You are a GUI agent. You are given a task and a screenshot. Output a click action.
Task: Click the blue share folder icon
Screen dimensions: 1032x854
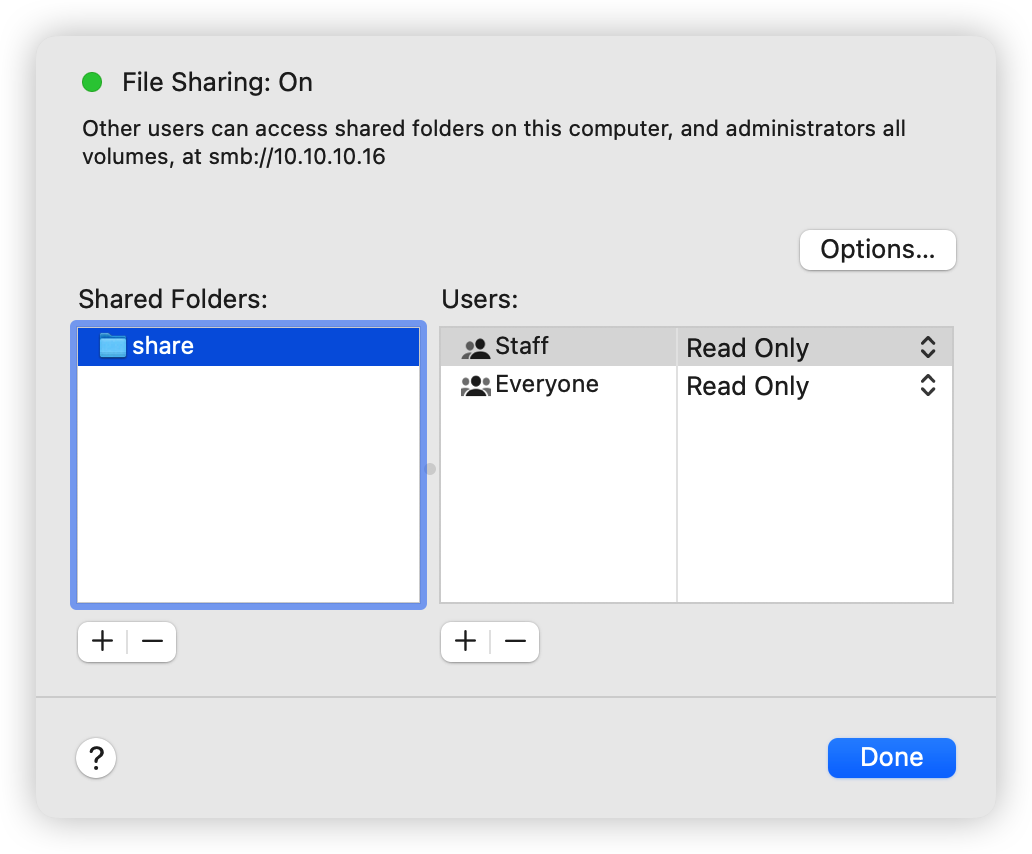point(113,346)
